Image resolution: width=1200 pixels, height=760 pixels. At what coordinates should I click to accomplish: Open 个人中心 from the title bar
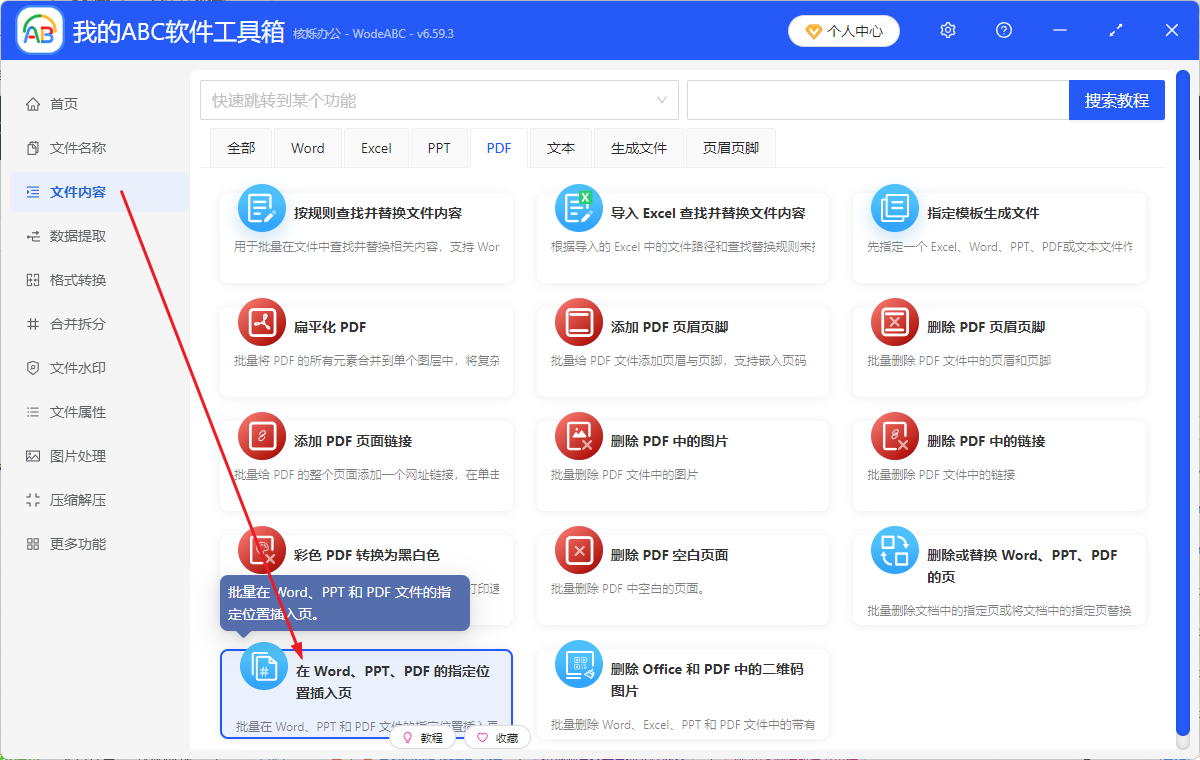[843, 30]
